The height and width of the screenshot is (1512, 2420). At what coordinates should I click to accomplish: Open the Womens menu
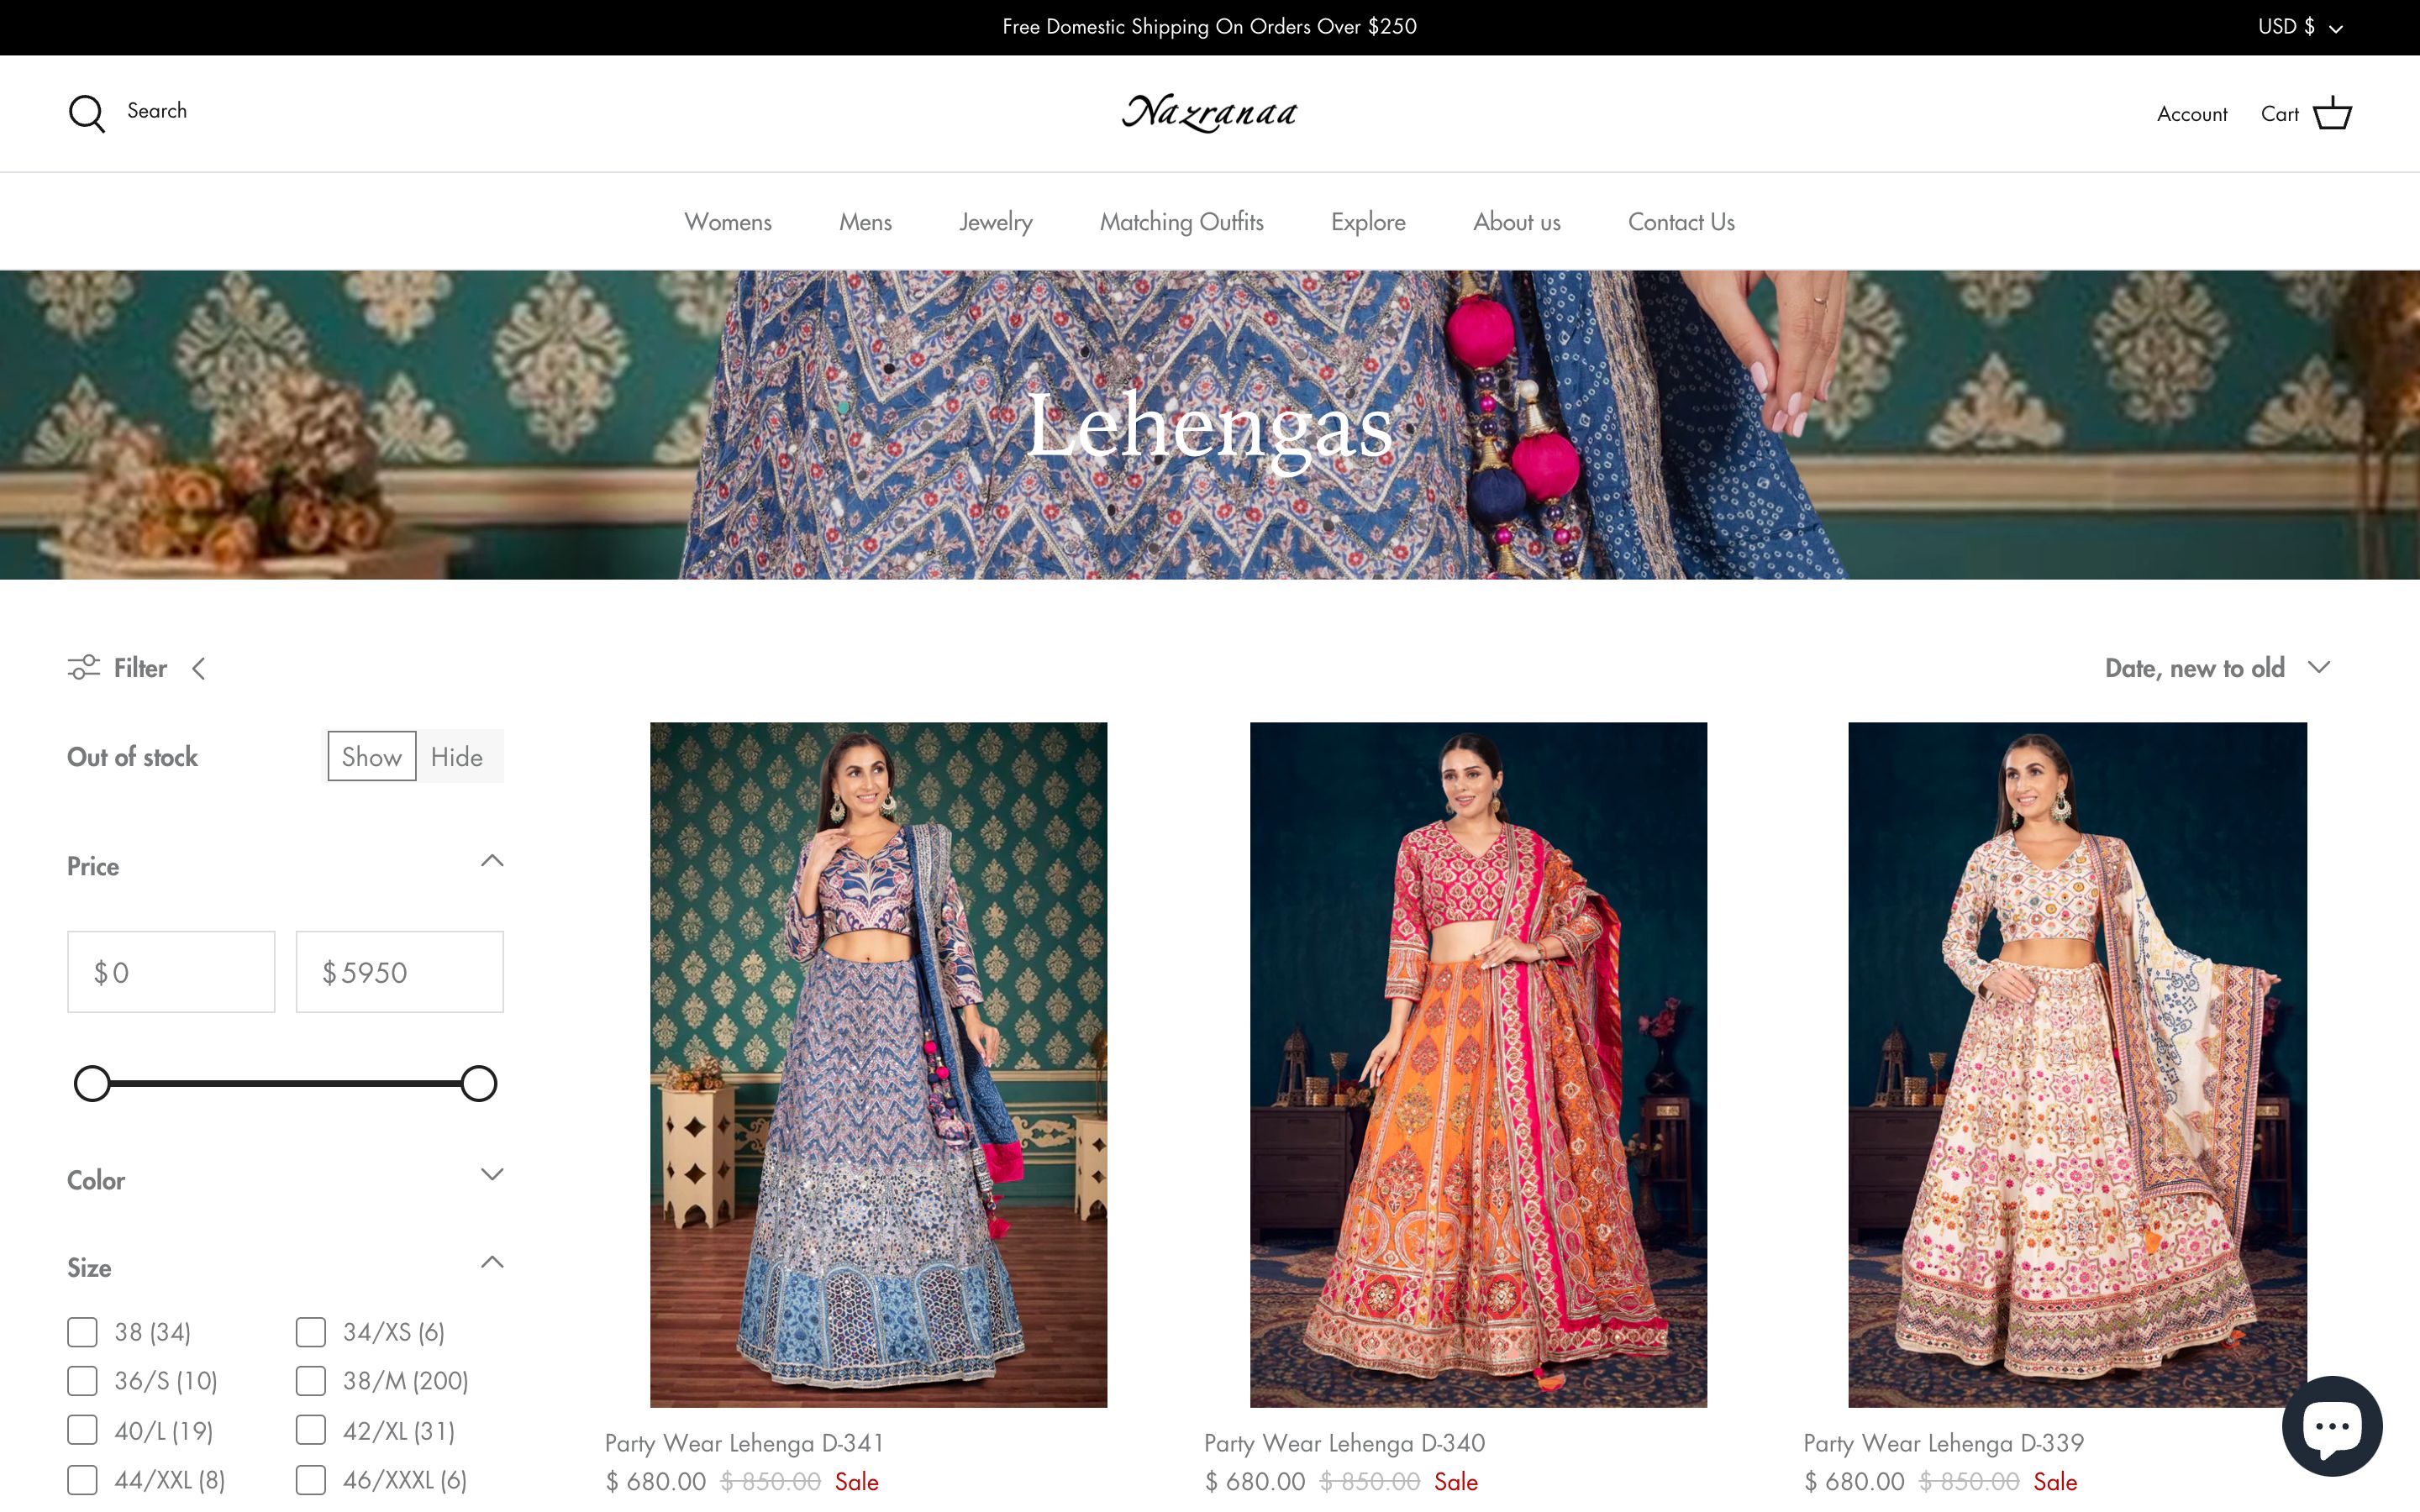[x=728, y=222]
